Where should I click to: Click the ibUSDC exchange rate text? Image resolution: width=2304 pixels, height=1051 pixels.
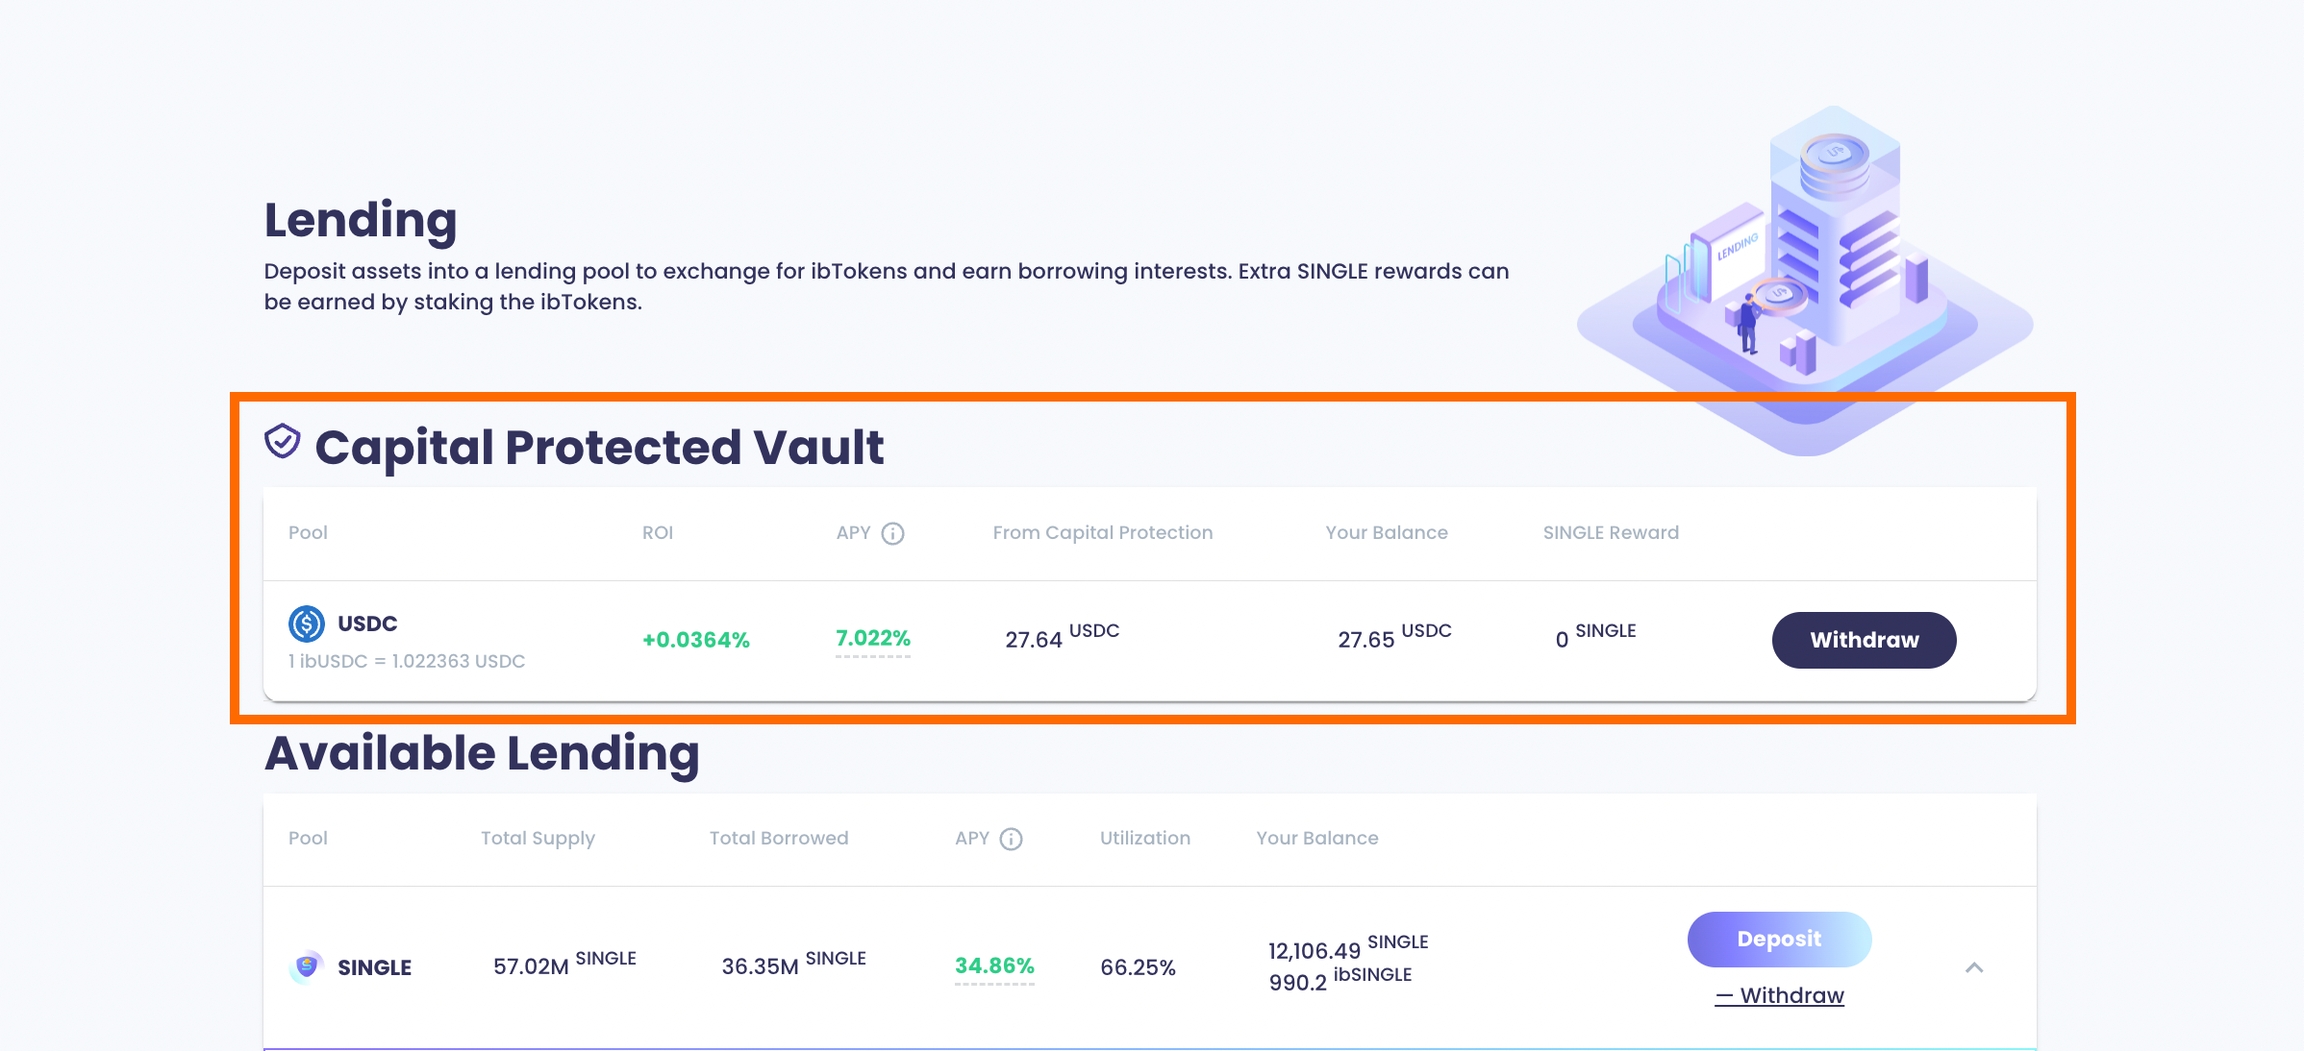(x=406, y=661)
